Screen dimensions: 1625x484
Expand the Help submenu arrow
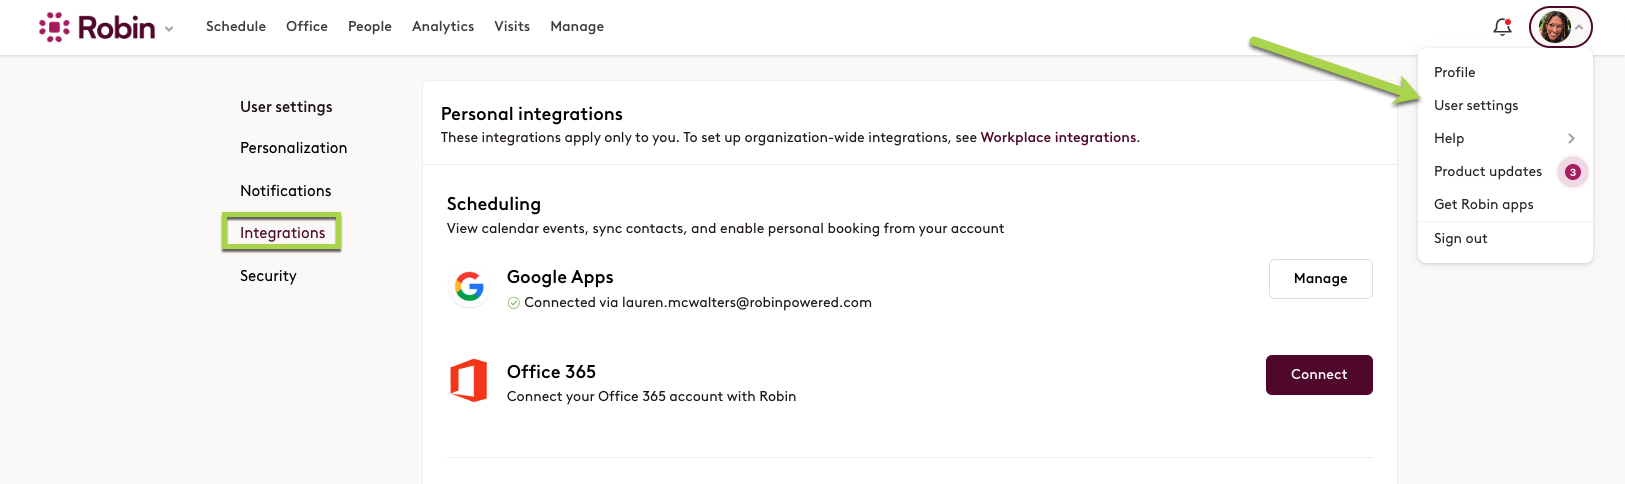[1571, 138]
